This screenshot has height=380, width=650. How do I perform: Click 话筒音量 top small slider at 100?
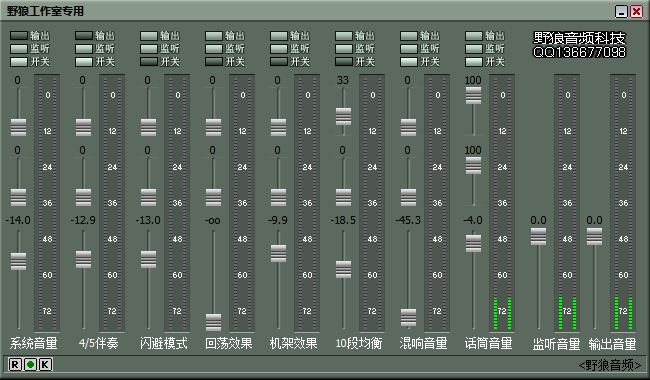coord(473,95)
